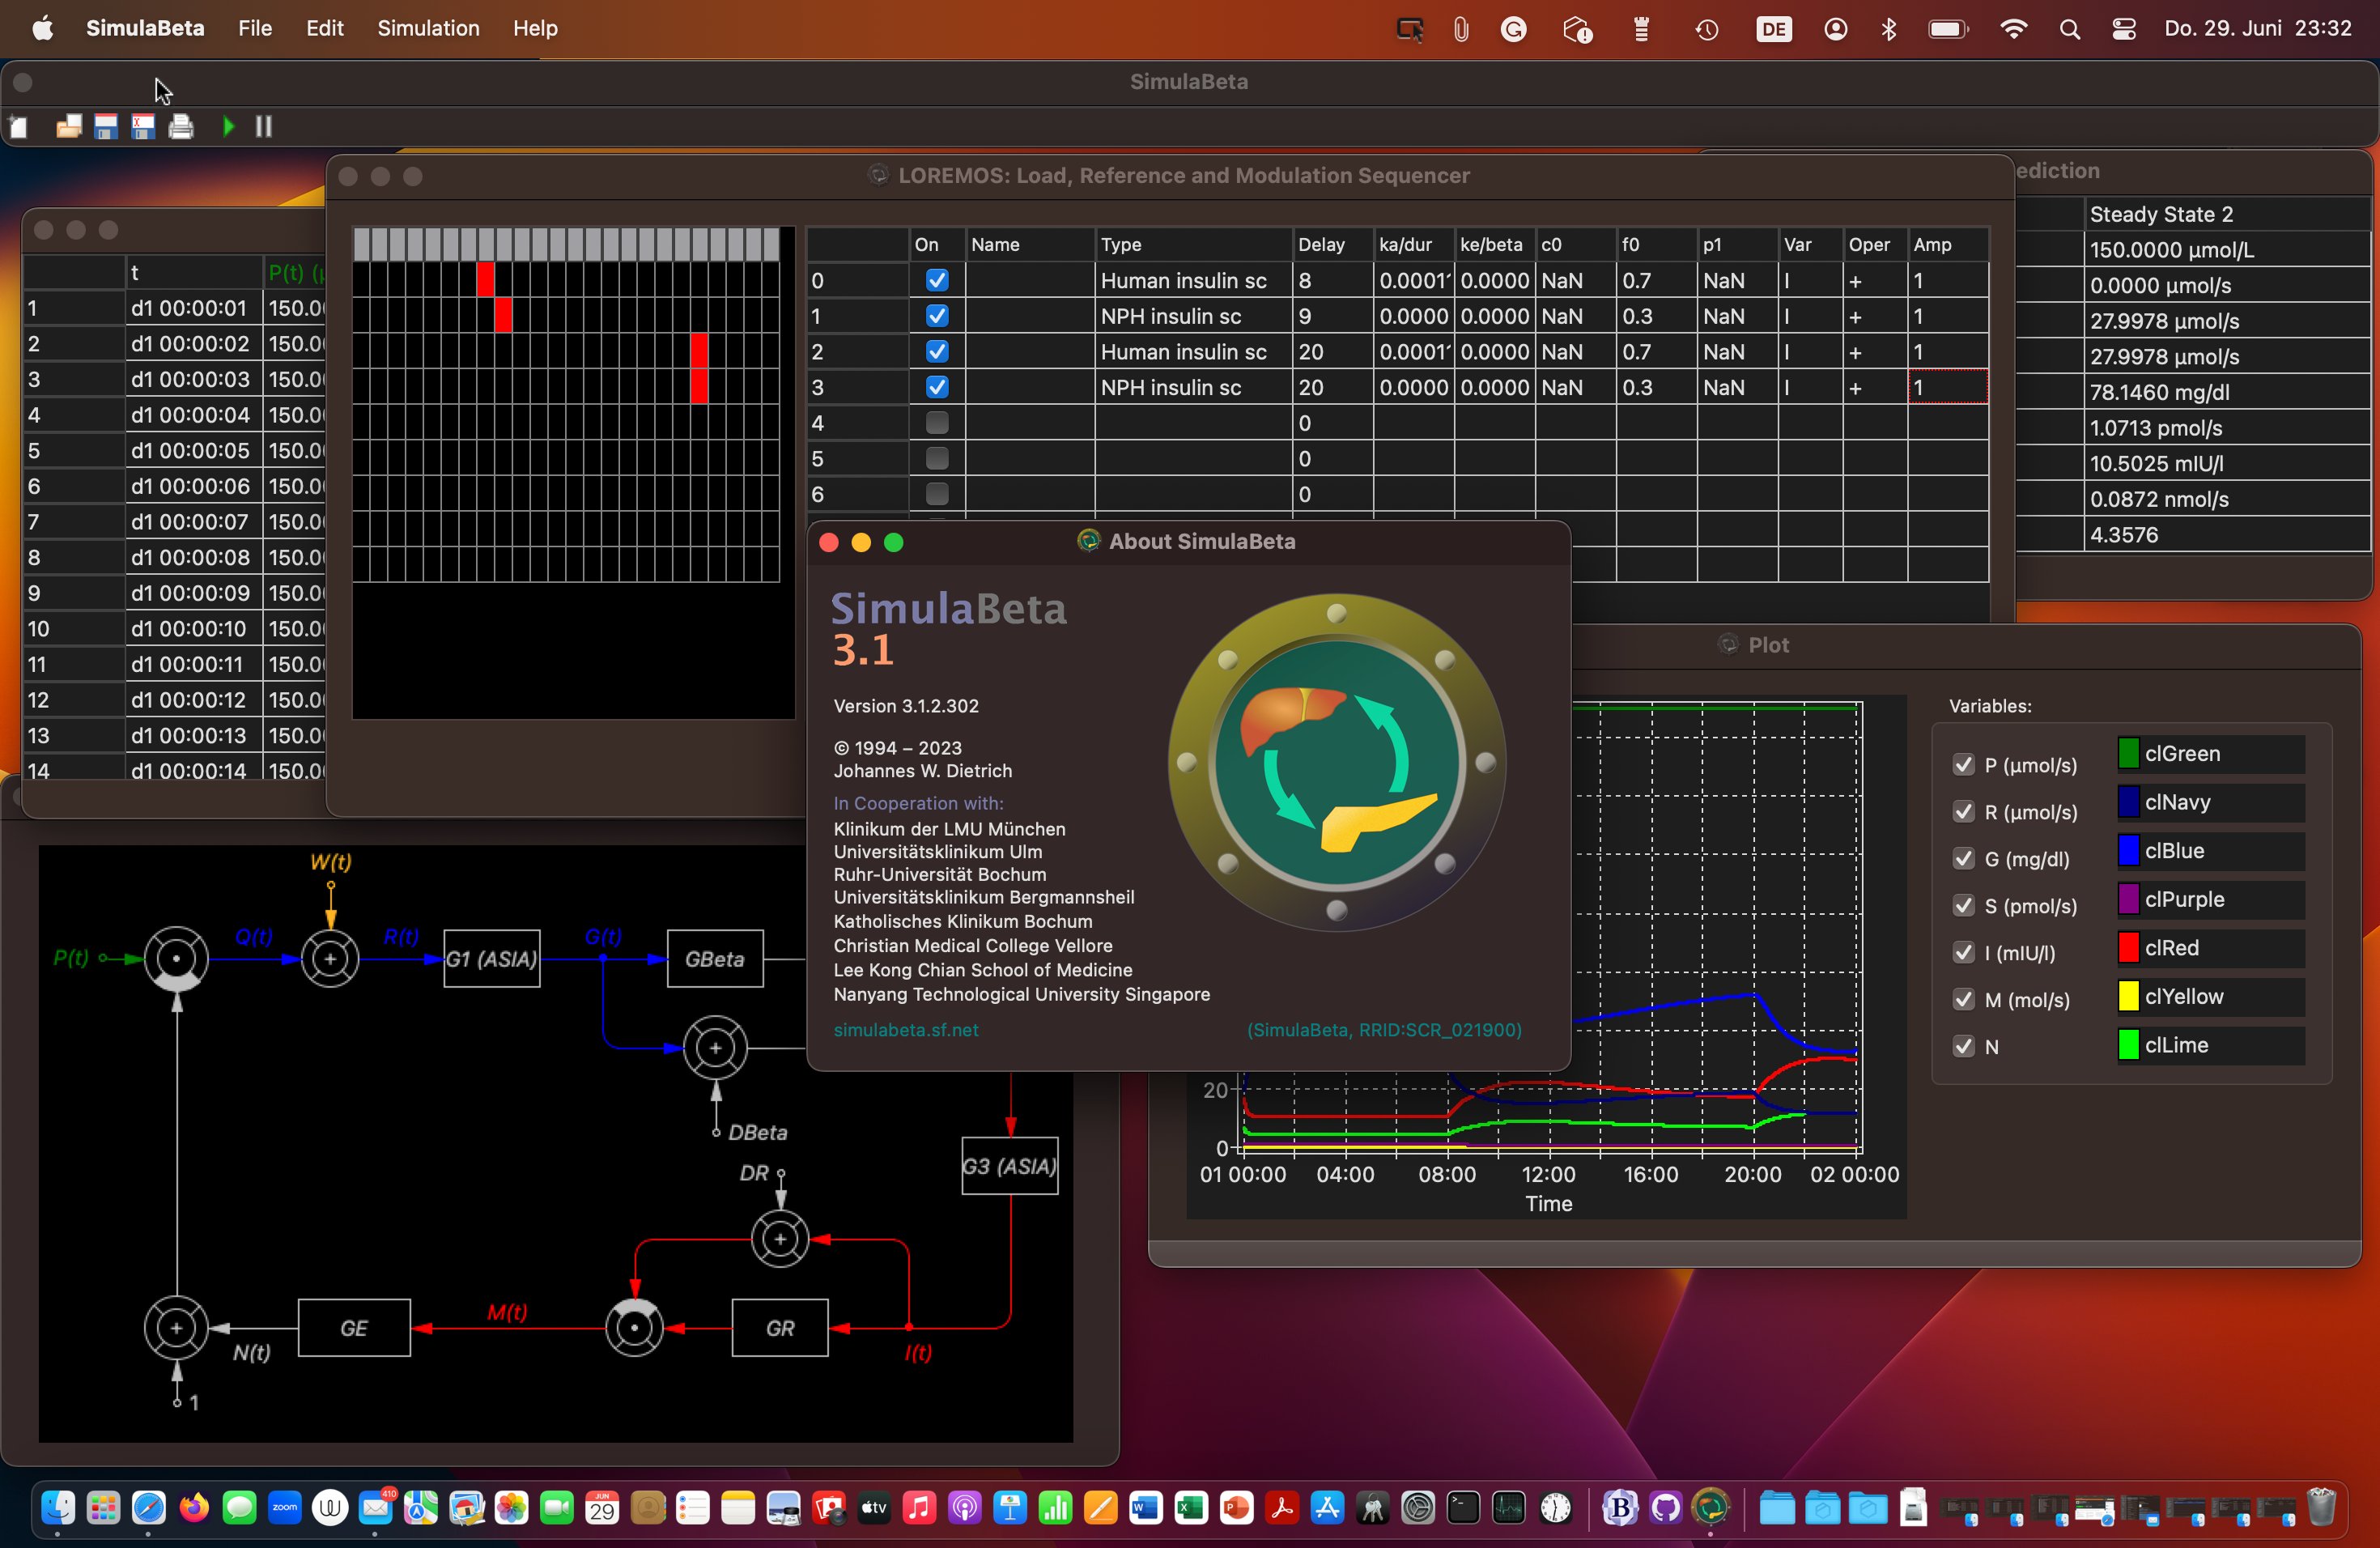Select row 5 in the time table
The height and width of the screenshot is (1548, 2380).
tap(174, 451)
